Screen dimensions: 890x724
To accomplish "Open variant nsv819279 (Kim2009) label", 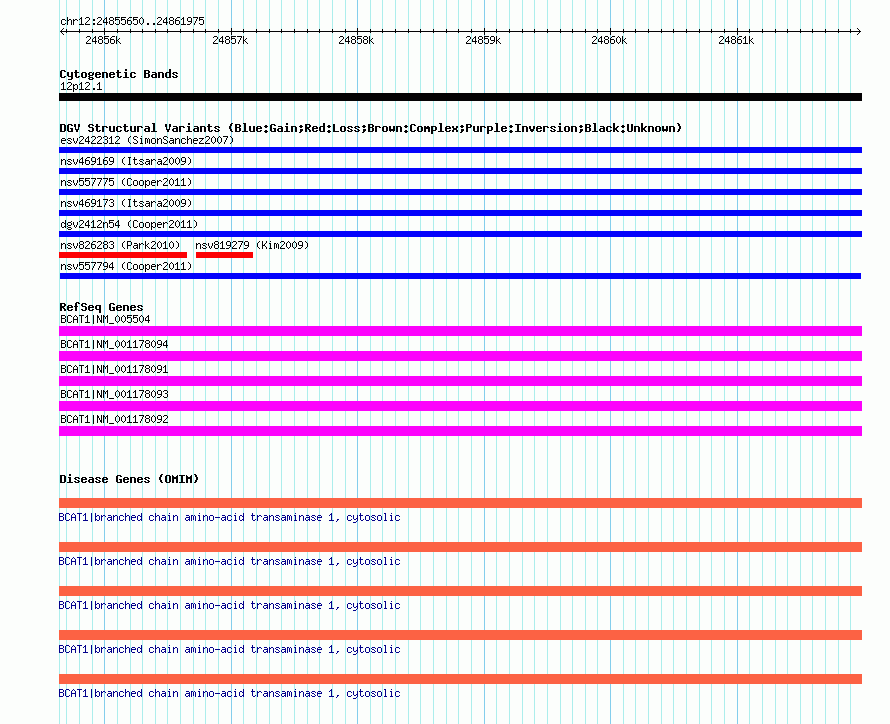I will [x=252, y=245].
